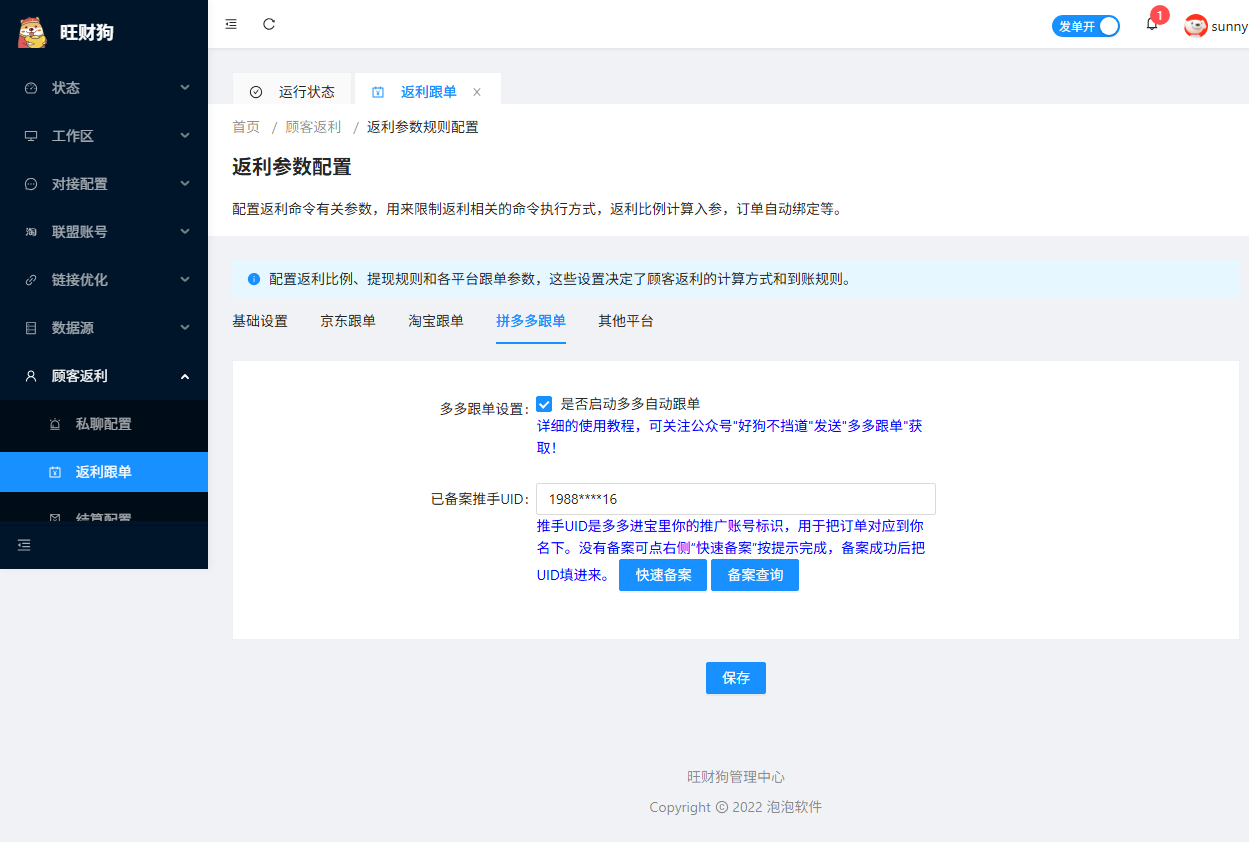Image resolution: width=1249 pixels, height=842 pixels.
Task: Select the 淘宝跟单 tab
Action: pyautogui.click(x=436, y=321)
